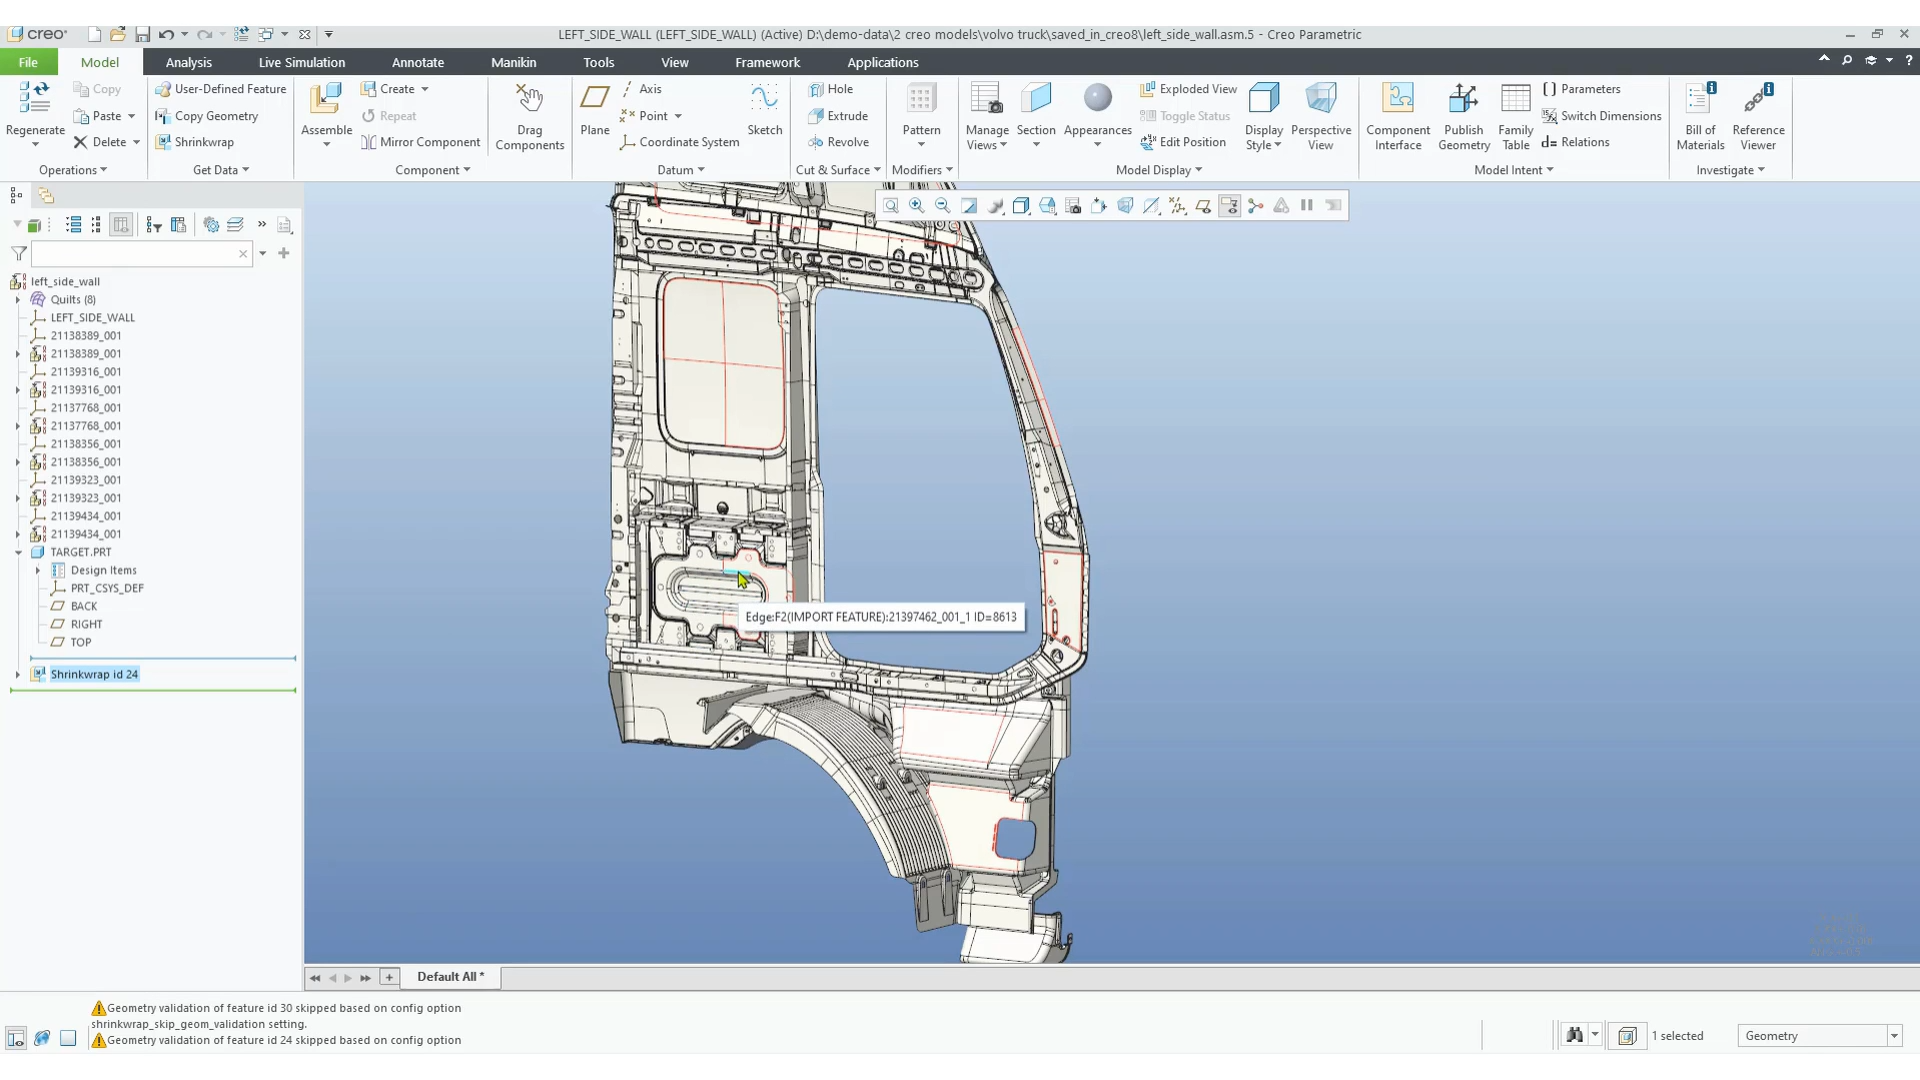Viewport: 1920px width, 1080px height.
Task: Open the Model Display group dropdown
Action: tap(1159, 170)
